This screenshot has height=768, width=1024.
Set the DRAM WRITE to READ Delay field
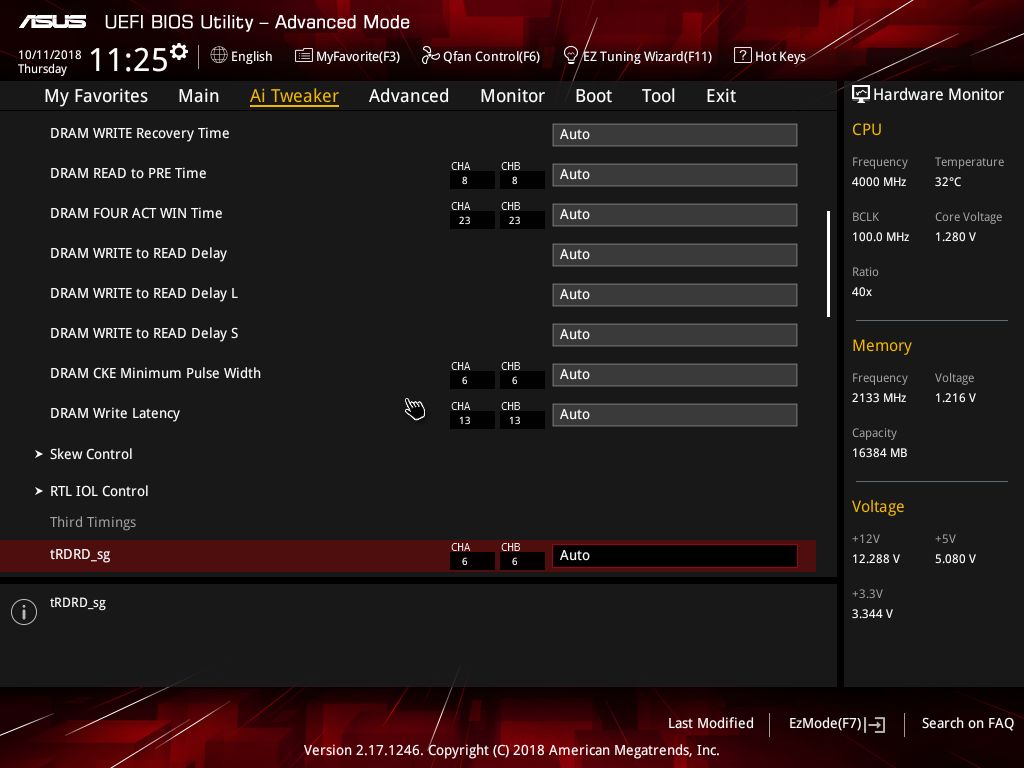tap(675, 255)
